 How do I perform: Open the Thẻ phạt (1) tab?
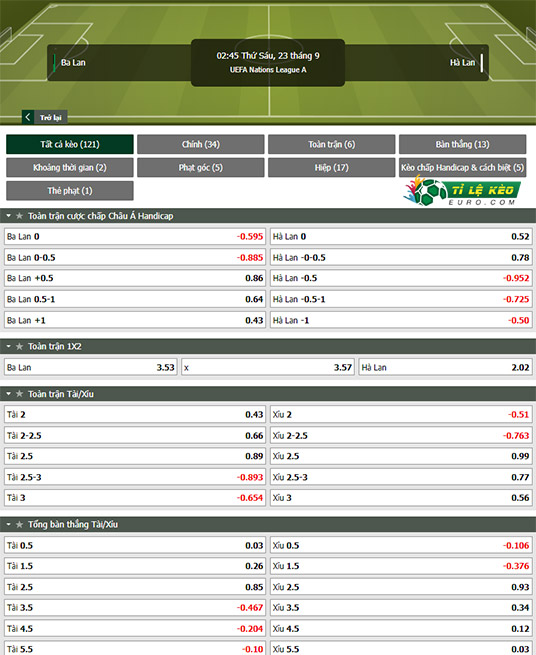[x=70, y=191]
